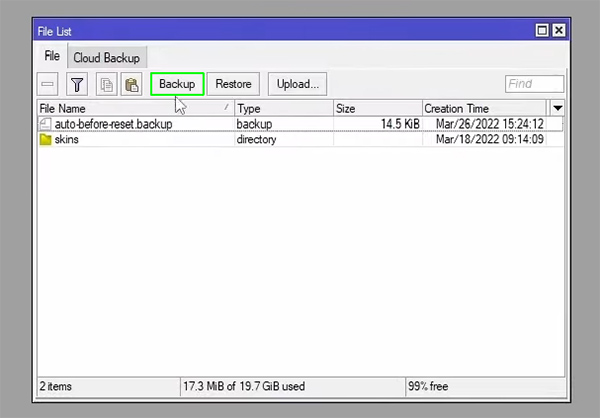Viewport: 600px width, 418px height.
Task: Close the File List window
Action: 558,31
